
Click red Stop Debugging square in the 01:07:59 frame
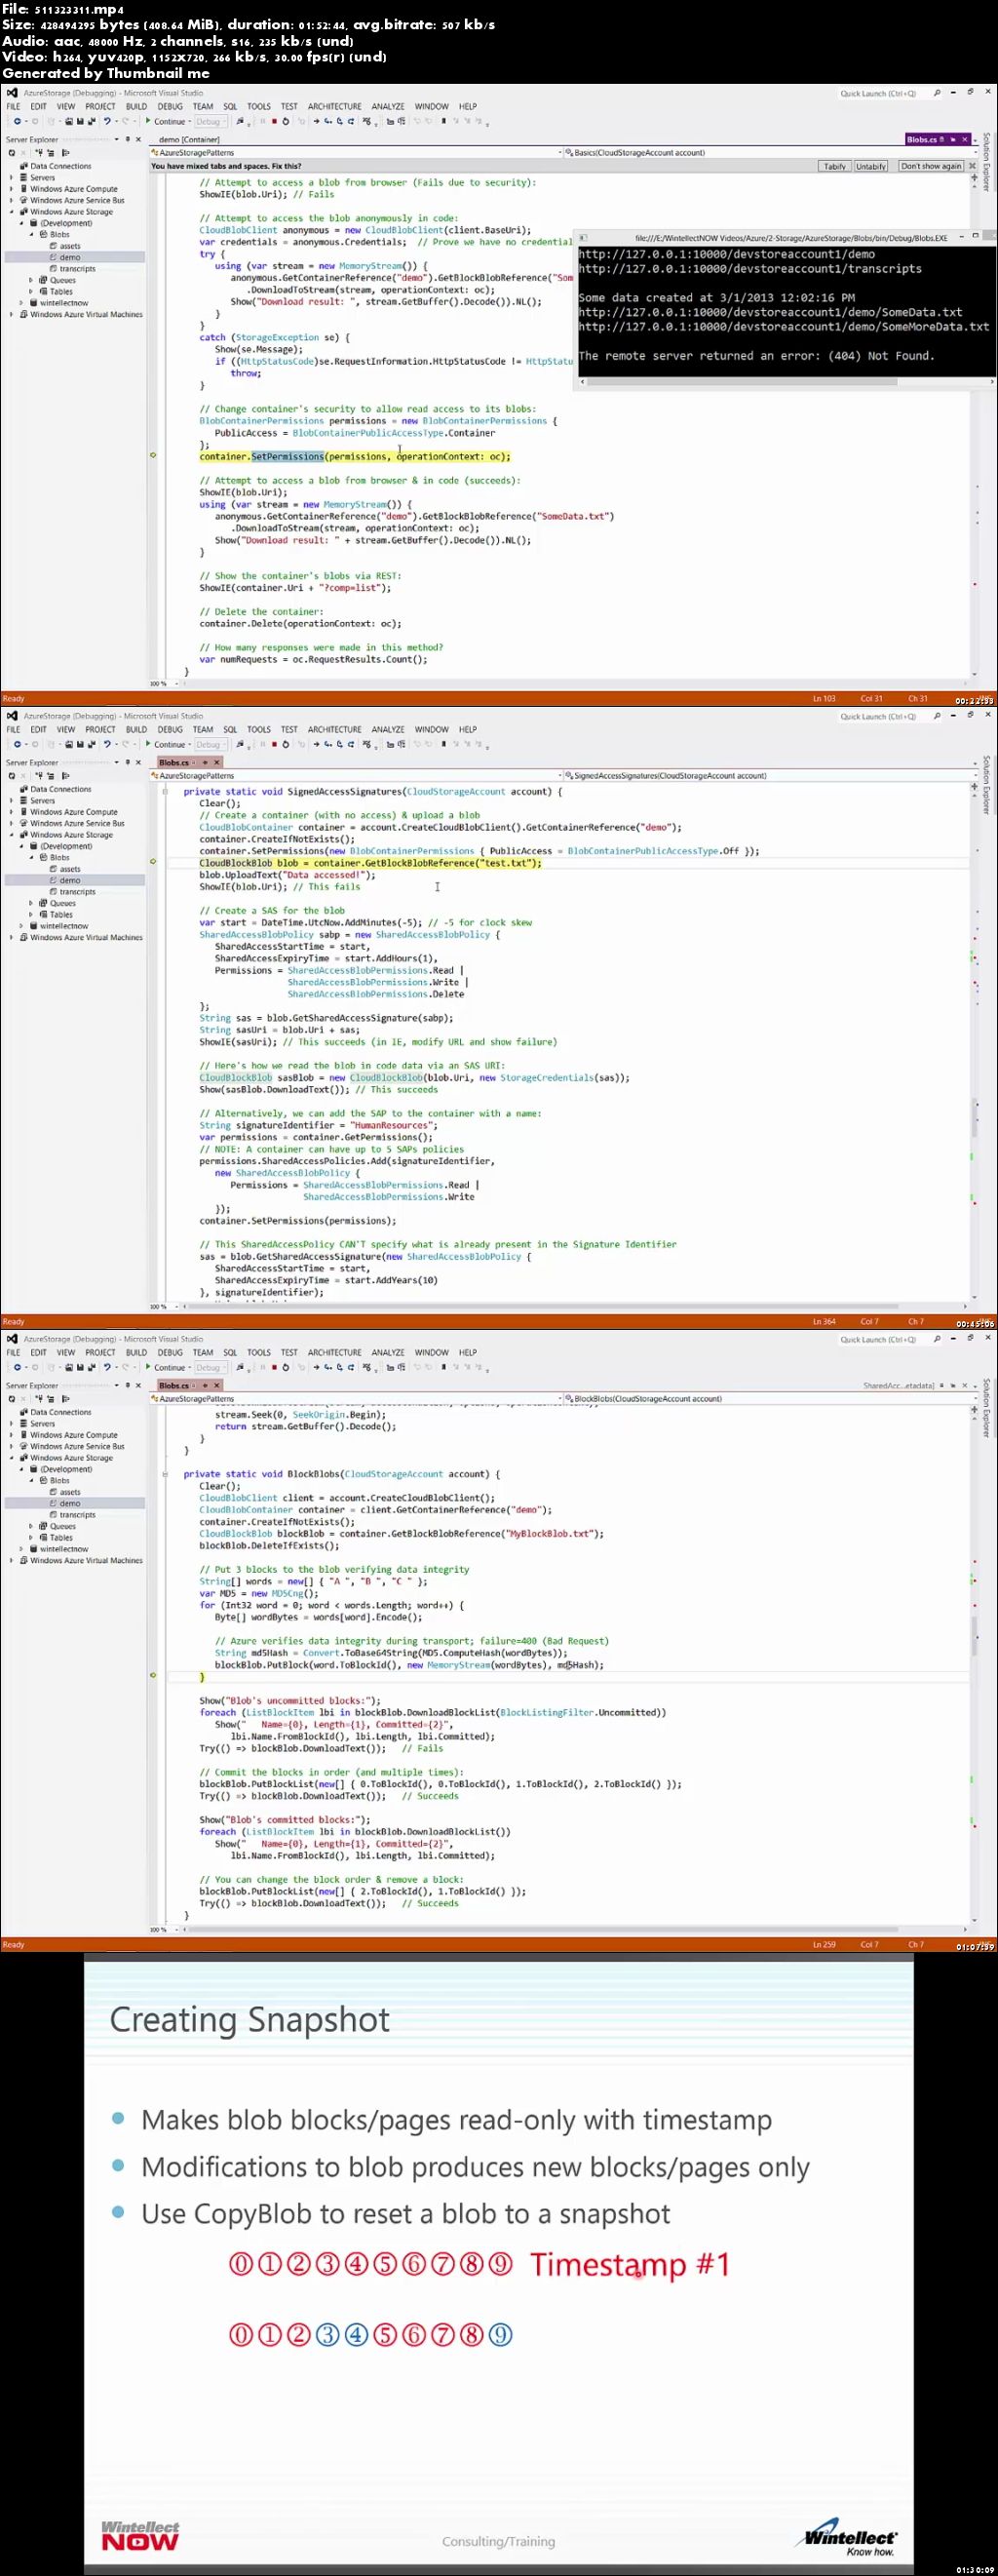click(274, 1367)
